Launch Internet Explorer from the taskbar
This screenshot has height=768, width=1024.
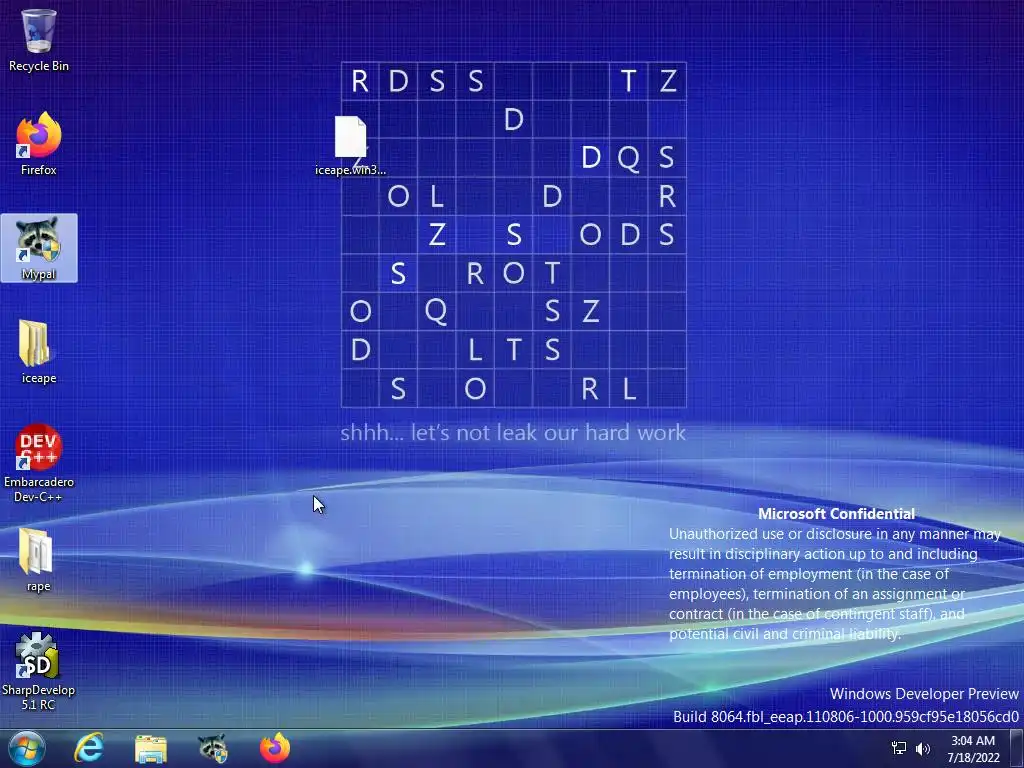88,748
